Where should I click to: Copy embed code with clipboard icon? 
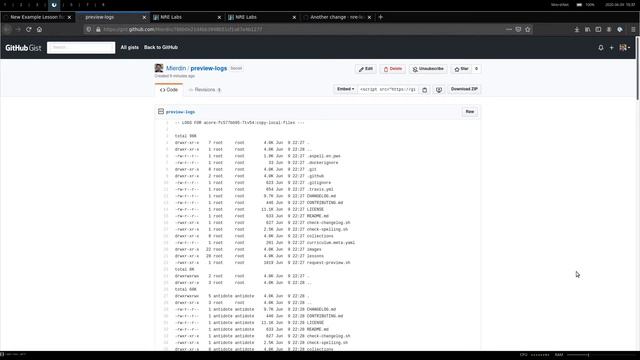pyautogui.click(x=424, y=89)
